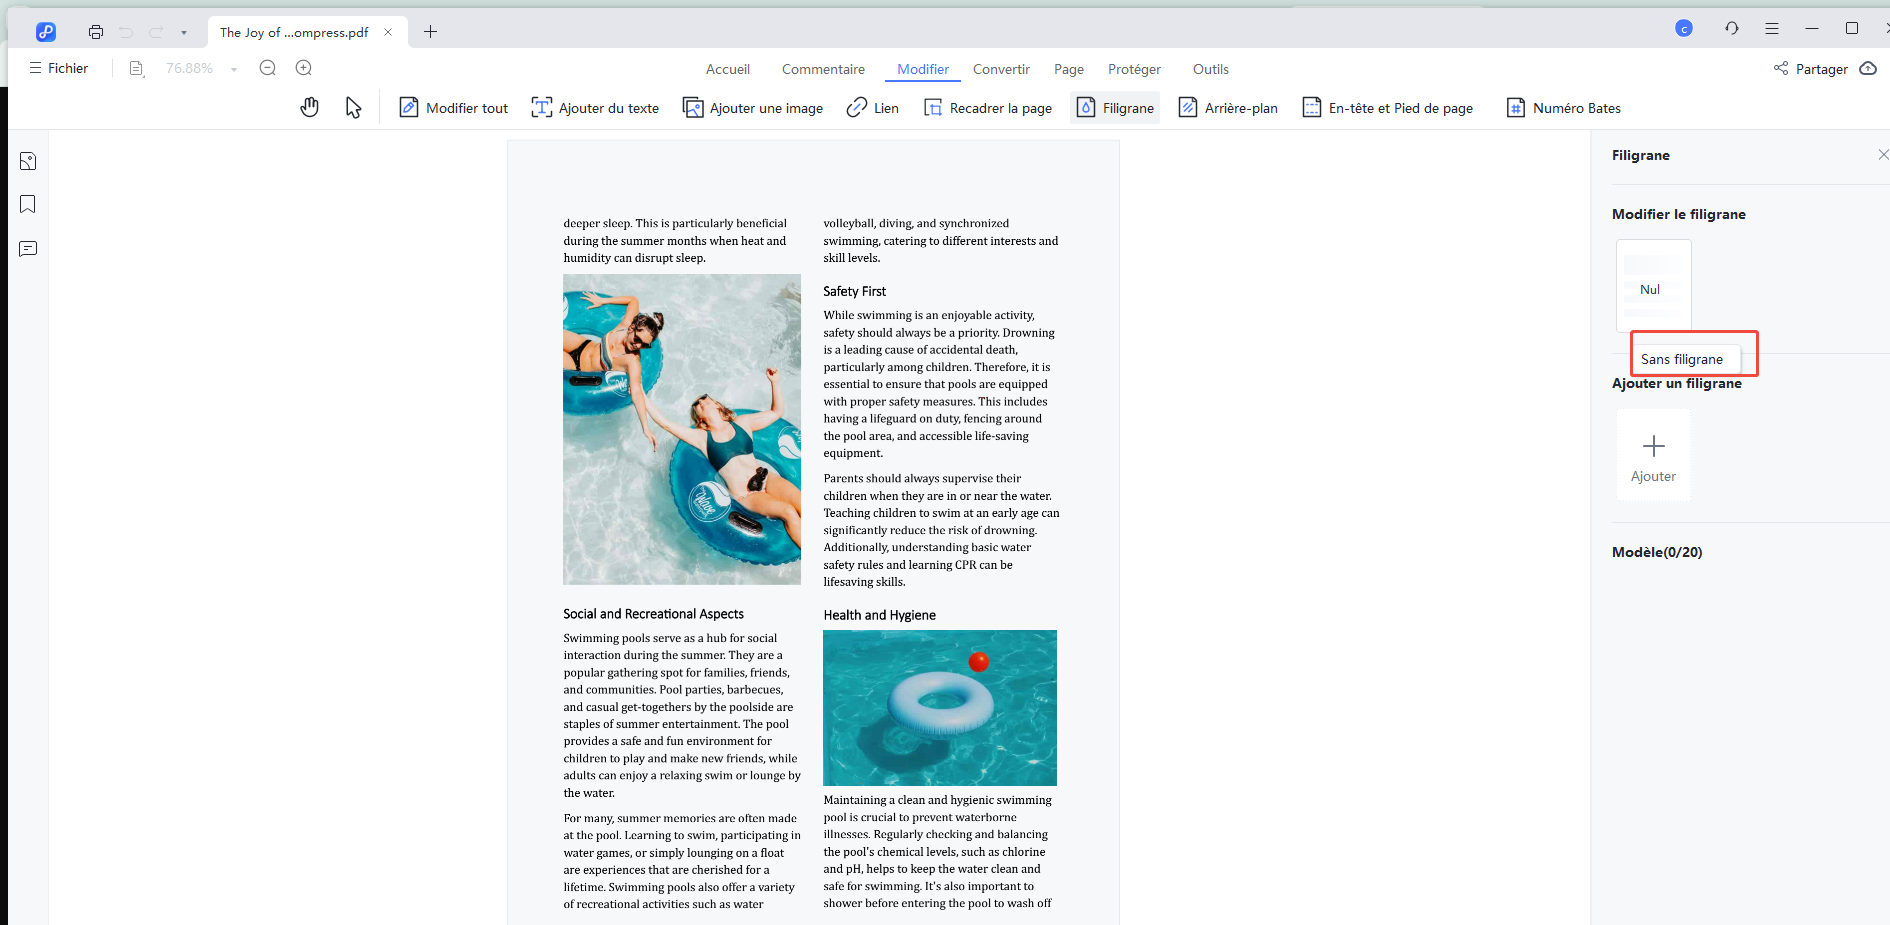Viewport: 1890px width, 925px height.
Task: Expand the quick access toolbar dropdown arrow
Action: tap(184, 33)
